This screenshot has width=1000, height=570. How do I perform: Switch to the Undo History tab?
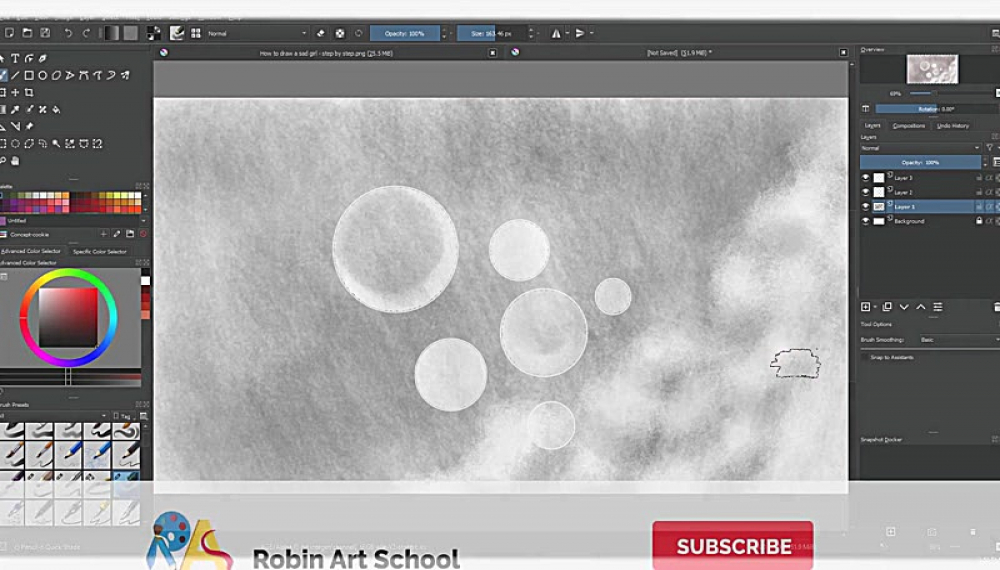click(x=952, y=126)
